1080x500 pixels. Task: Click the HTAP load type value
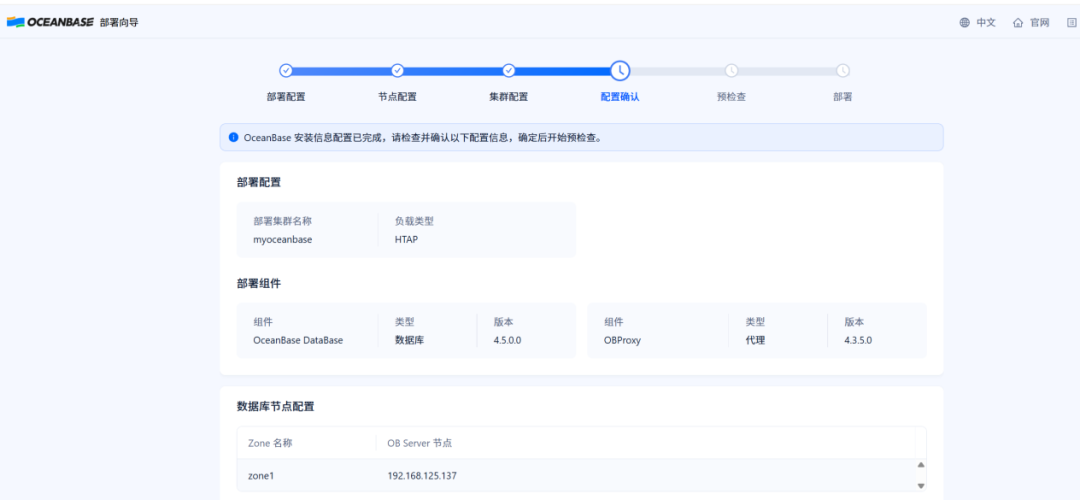click(407, 240)
